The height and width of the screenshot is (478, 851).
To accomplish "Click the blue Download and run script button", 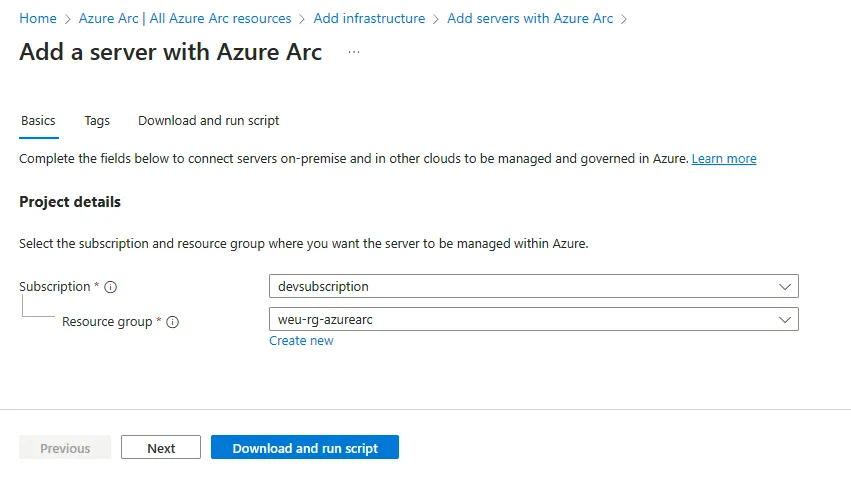I will click(305, 448).
